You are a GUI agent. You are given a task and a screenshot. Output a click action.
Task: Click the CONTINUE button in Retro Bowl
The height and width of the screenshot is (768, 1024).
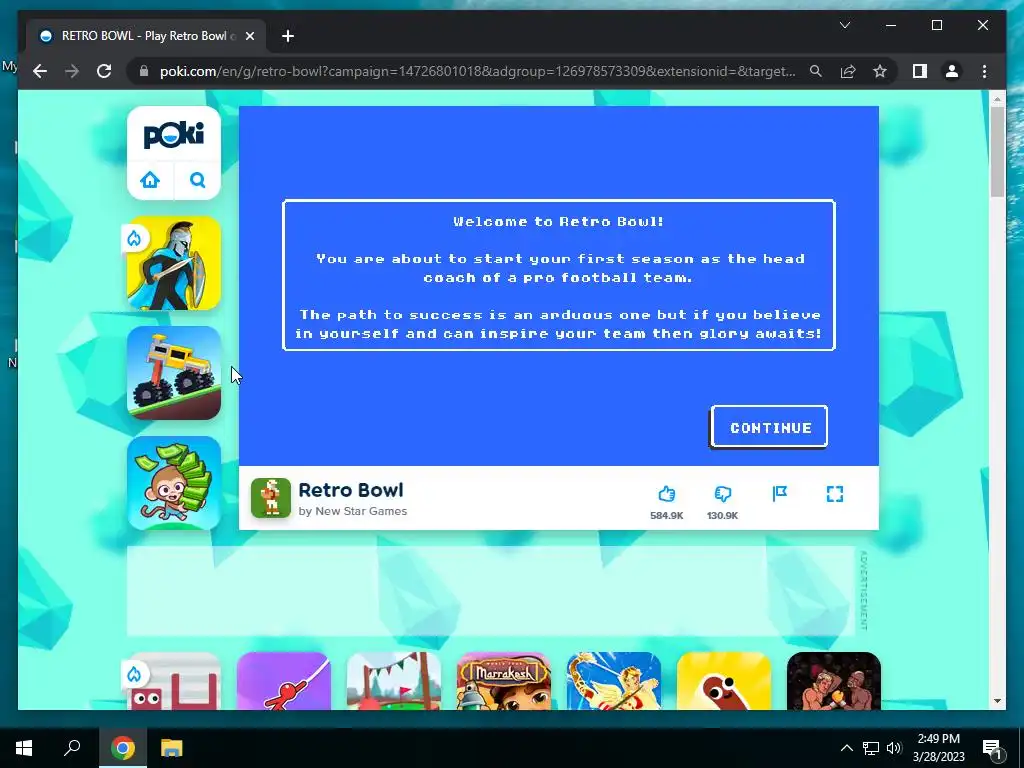(769, 427)
